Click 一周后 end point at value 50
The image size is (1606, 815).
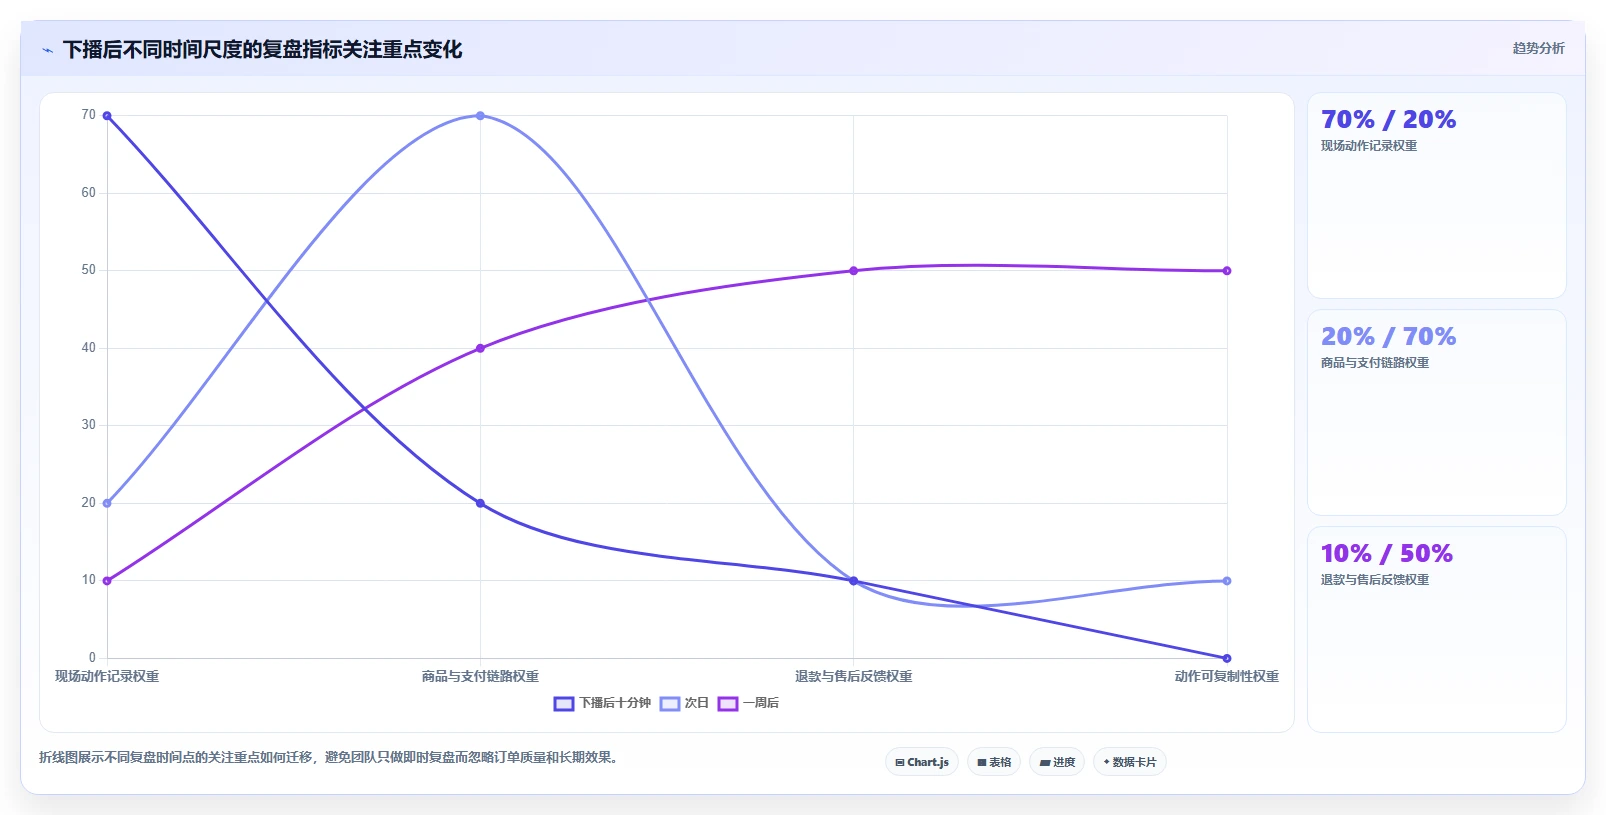[1227, 271]
